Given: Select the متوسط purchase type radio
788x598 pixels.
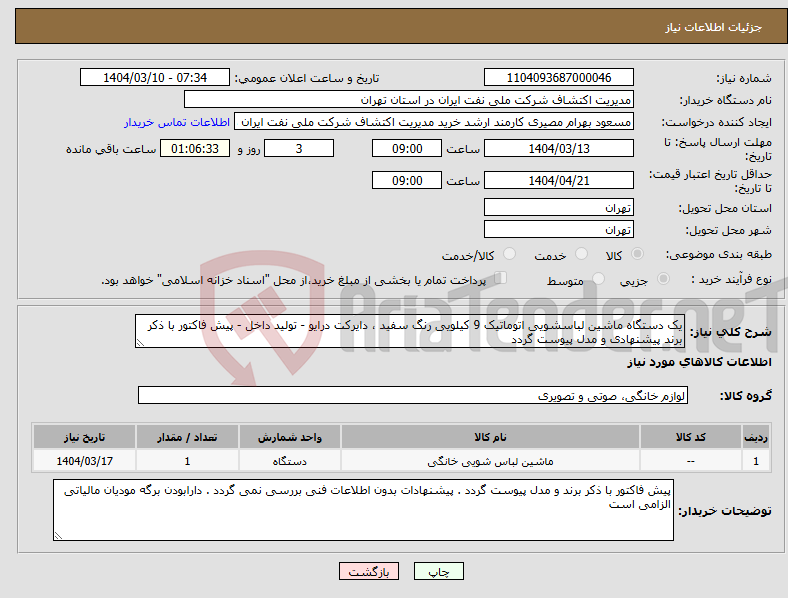Looking at the screenshot, I should tap(598, 279).
